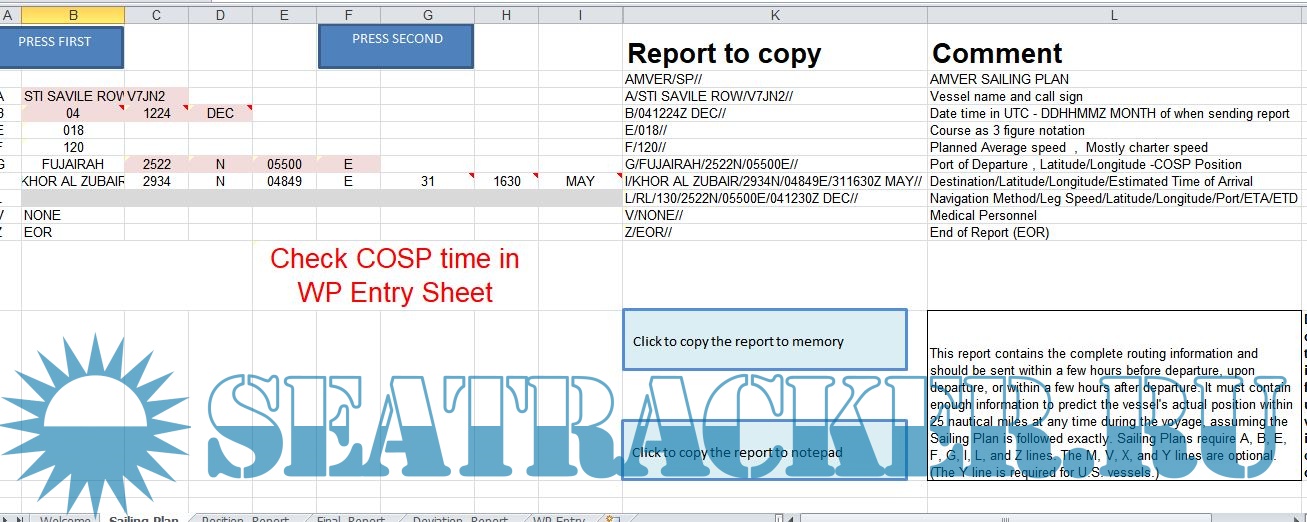This screenshot has width=1307, height=522.
Task: Select column K header
Action: point(775,16)
